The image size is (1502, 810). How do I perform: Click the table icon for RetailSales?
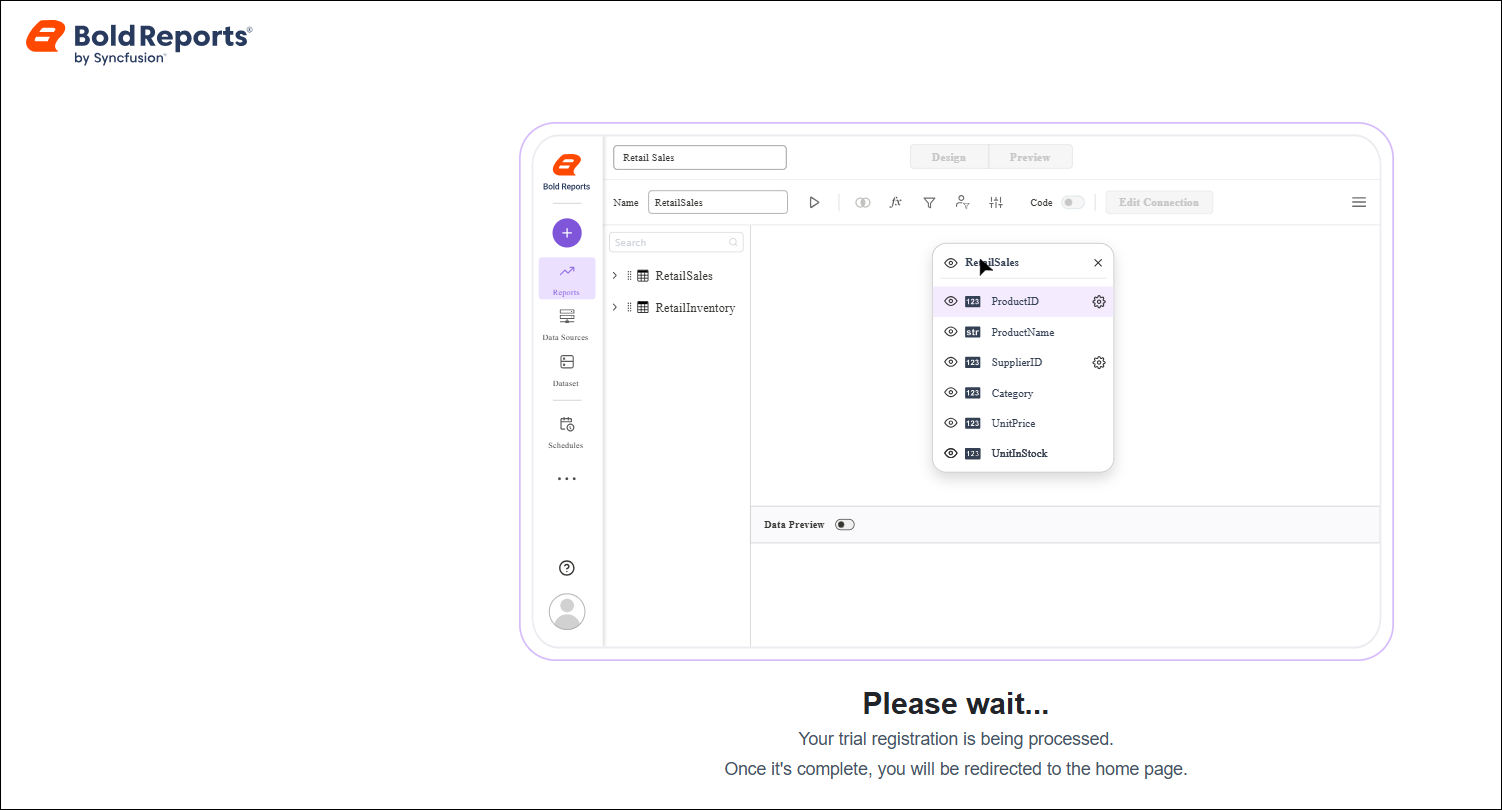pyautogui.click(x=643, y=276)
